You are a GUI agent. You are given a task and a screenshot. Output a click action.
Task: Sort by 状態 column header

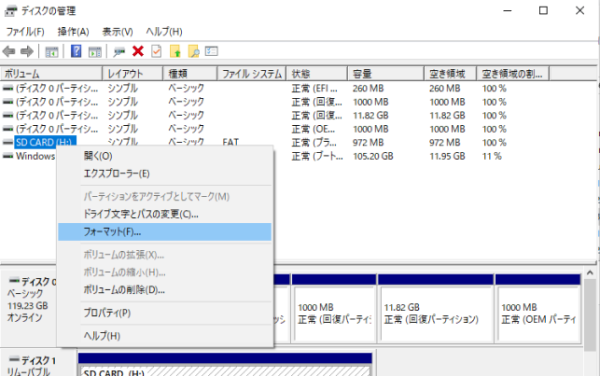click(317, 73)
